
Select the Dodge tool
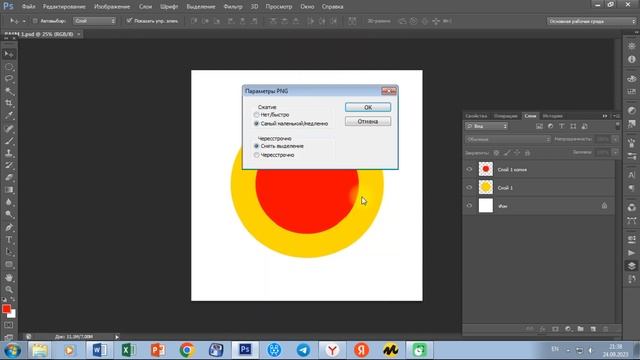(x=9, y=214)
